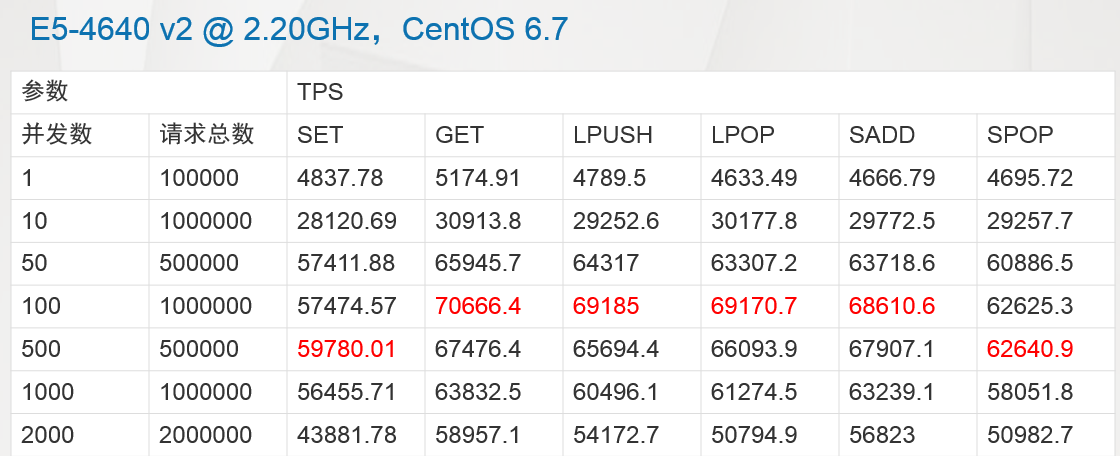Select the 并发数 column header
Screen dimensions: 1120x456
tap(57, 135)
